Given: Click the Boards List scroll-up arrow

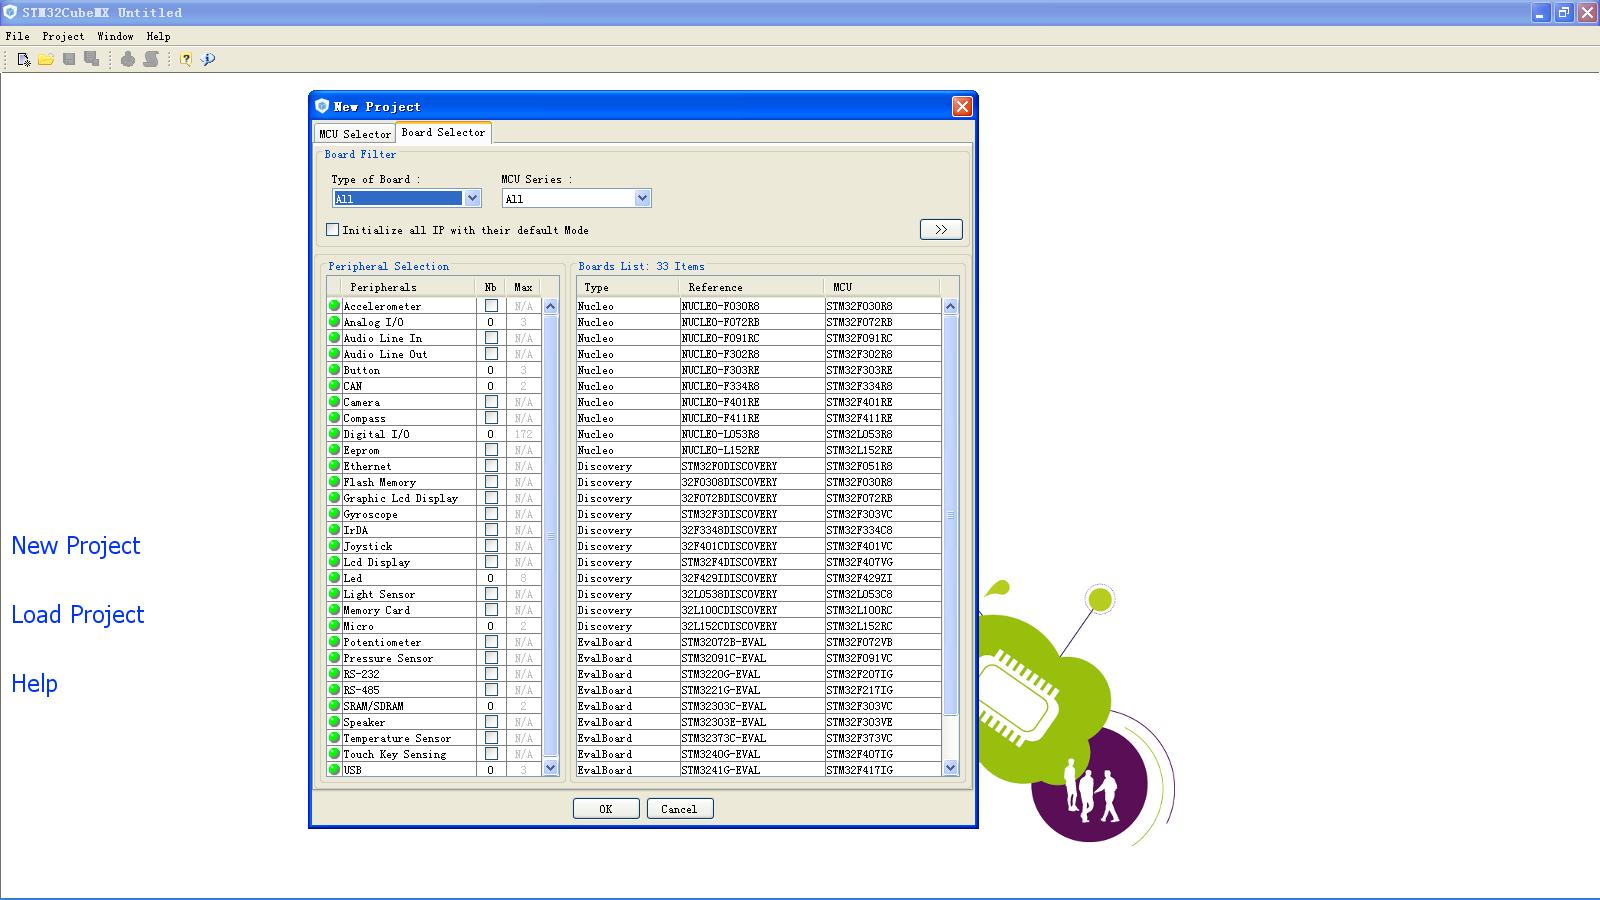Looking at the screenshot, I should [x=951, y=306].
